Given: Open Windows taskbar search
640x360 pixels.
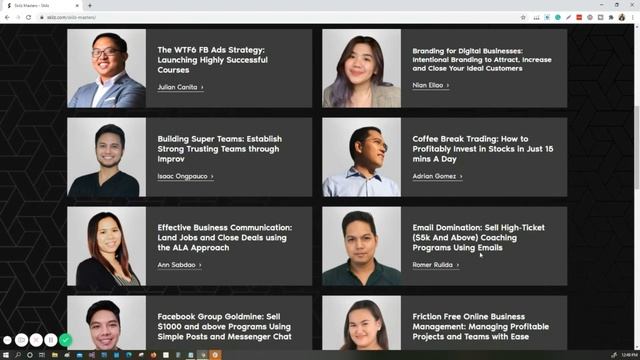Looking at the screenshot, I should (x=18, y=355).
